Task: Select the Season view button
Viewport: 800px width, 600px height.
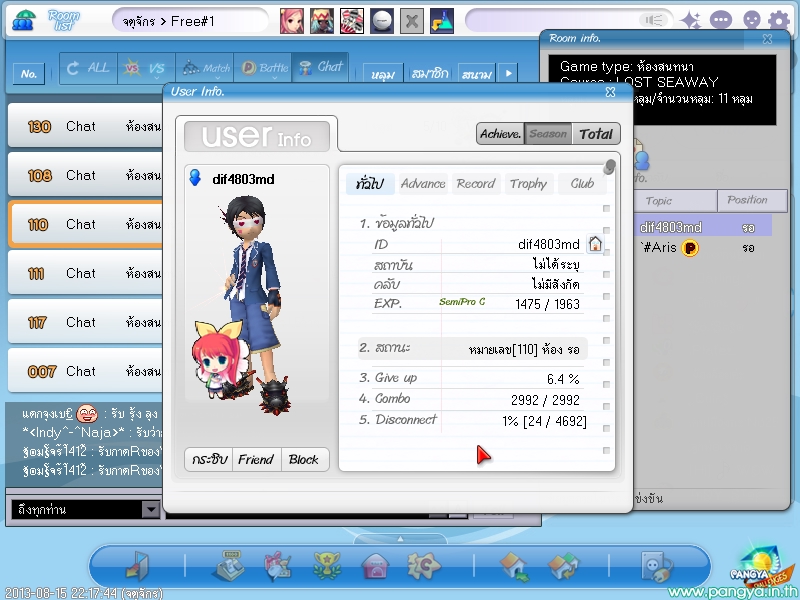Action: pos(548,134)
